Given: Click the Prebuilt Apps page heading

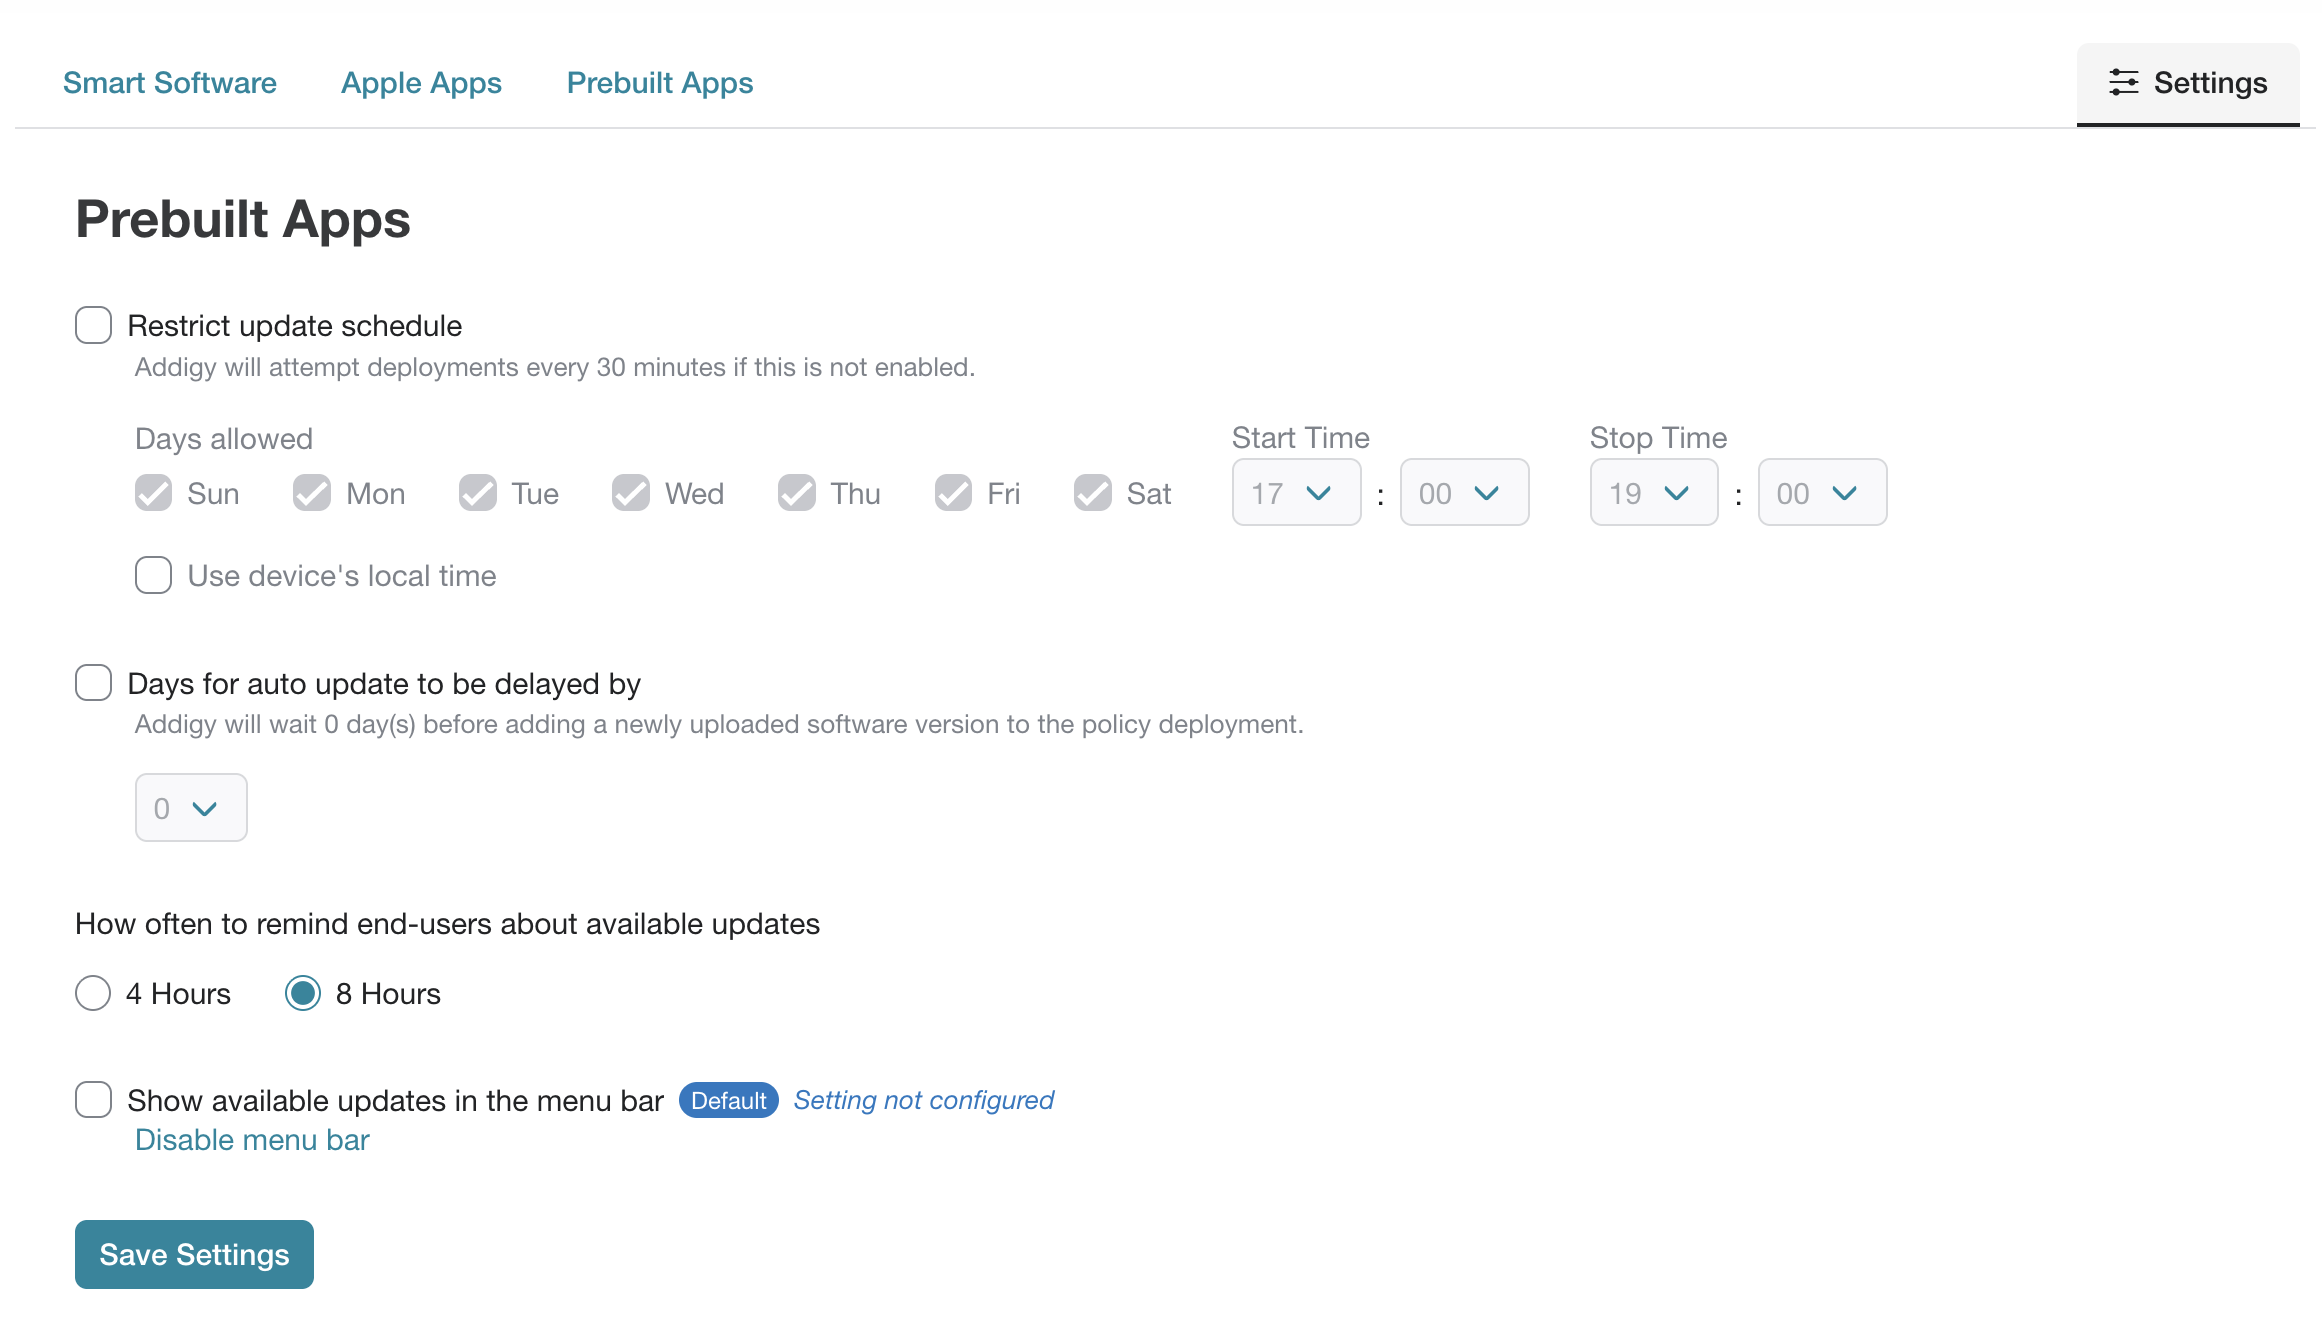Looking at the screenshot, I should [243, 219].
